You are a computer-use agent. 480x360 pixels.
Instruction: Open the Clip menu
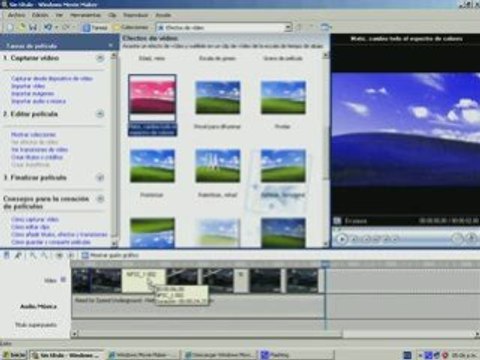point(112,15)
